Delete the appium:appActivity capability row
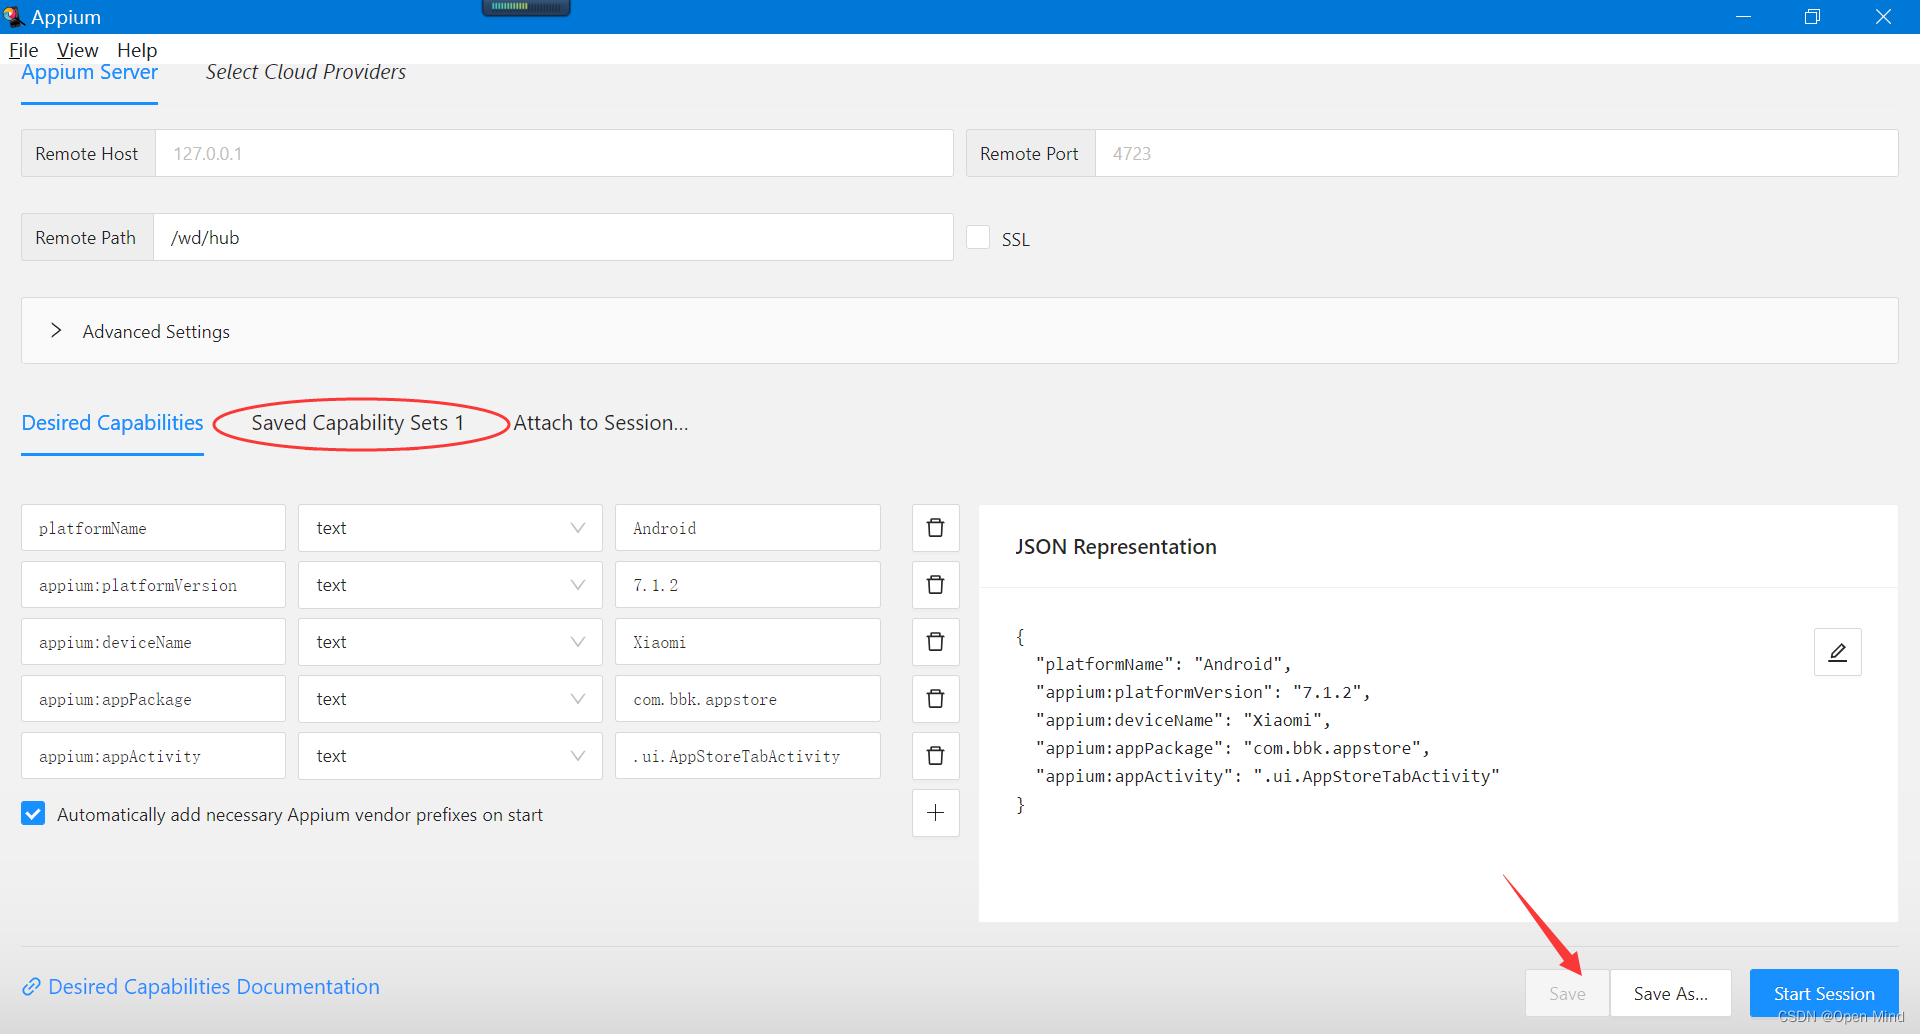The height and width of the screenshot is (1034, 1920). pos(935,756)
